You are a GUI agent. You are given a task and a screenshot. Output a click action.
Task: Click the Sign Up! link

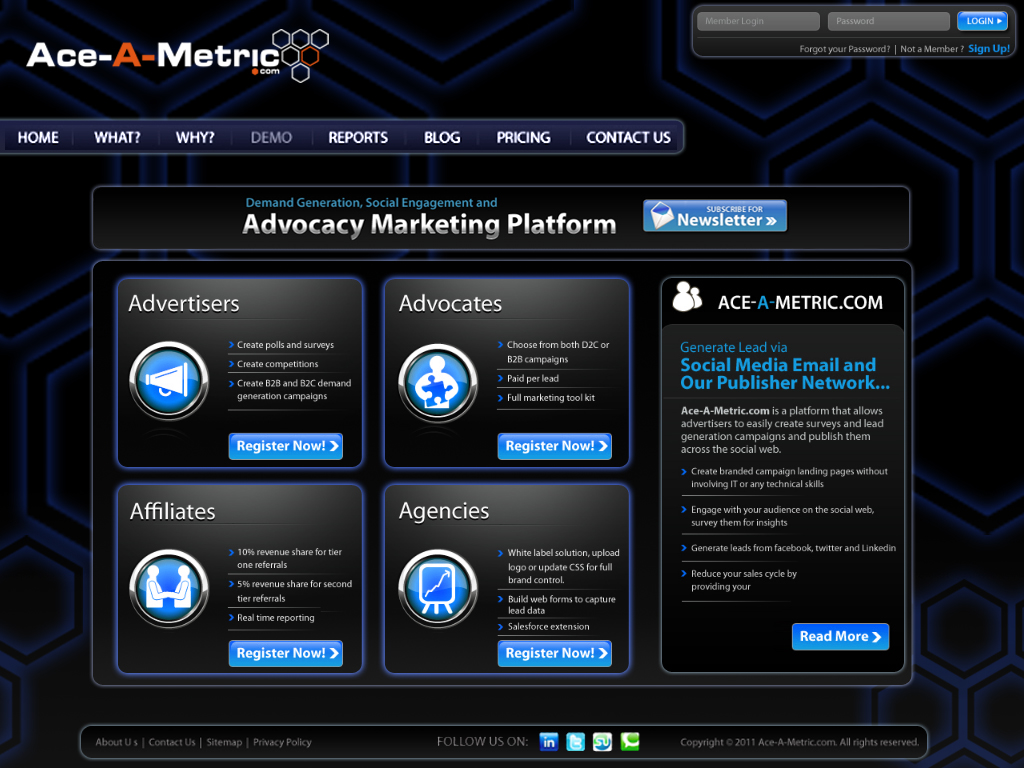989,48
